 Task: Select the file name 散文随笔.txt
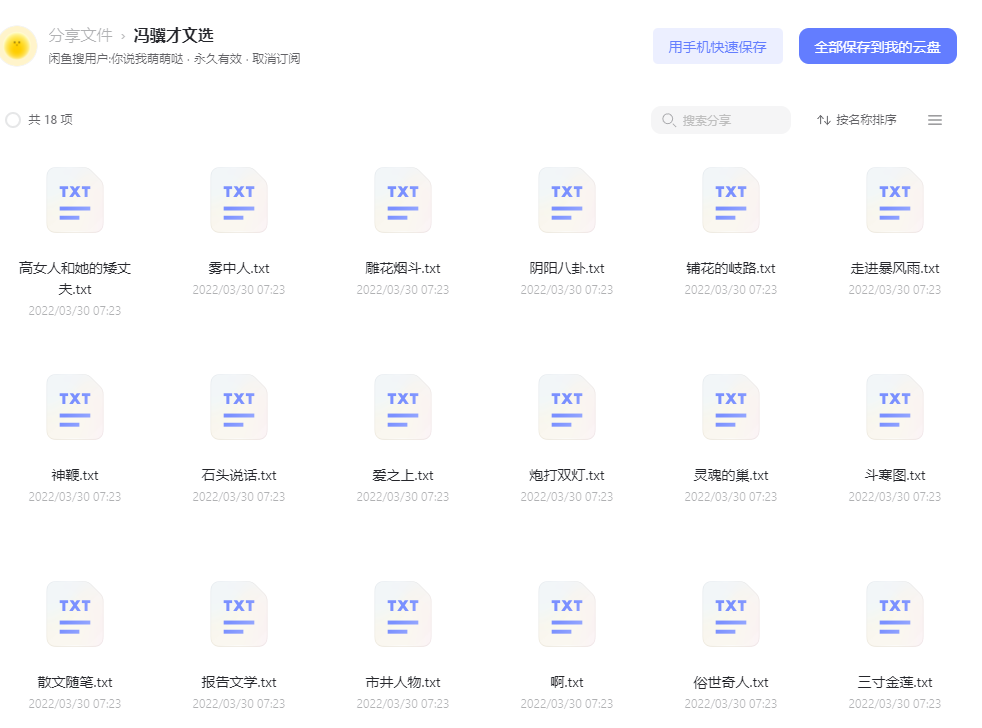pyautogui.click(x=75, y=682)
